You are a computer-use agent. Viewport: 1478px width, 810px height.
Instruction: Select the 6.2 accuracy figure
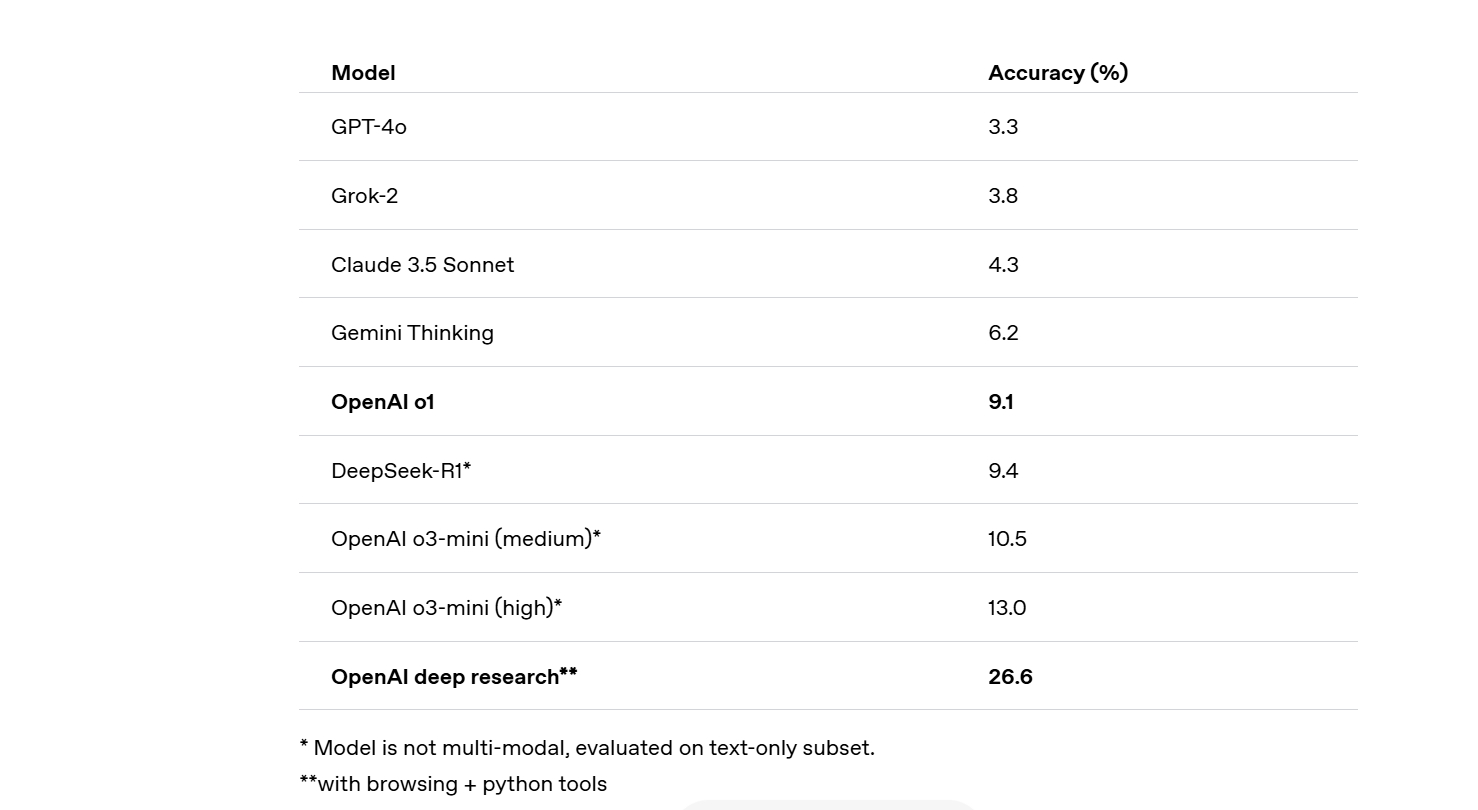coord(1003,333)
